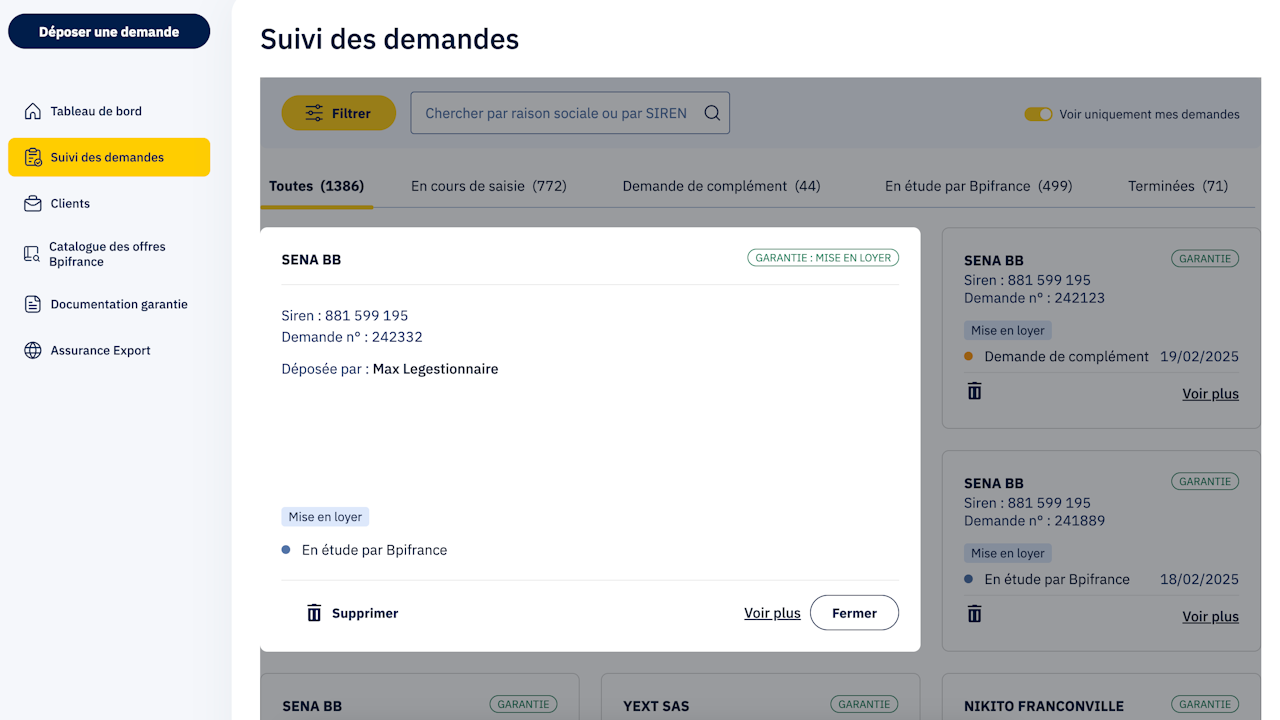
Task: Click trash icon on request 241889 card
Action: coord(975,614)
